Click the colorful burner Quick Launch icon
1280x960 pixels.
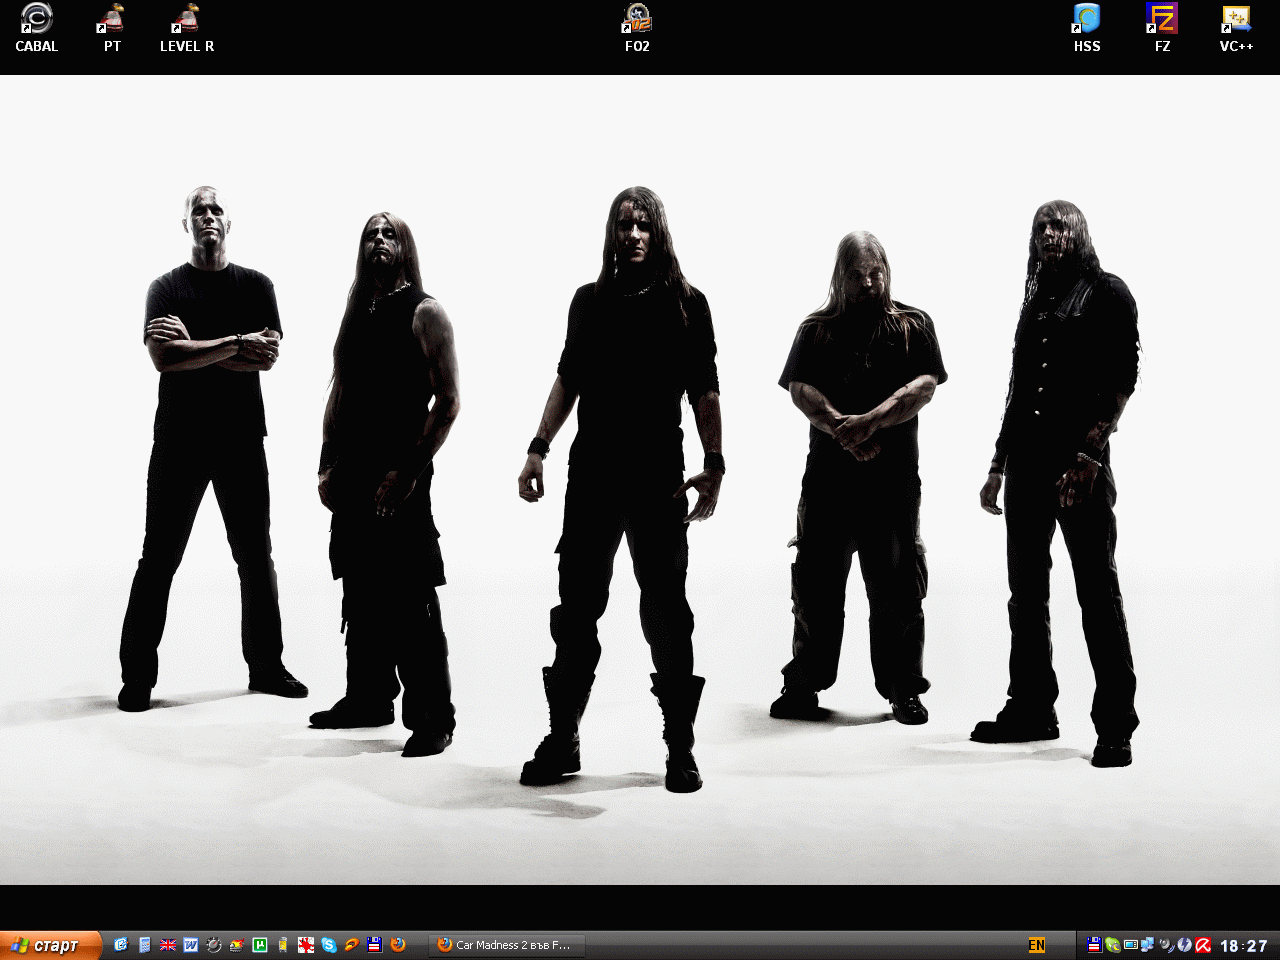point(237,945)
